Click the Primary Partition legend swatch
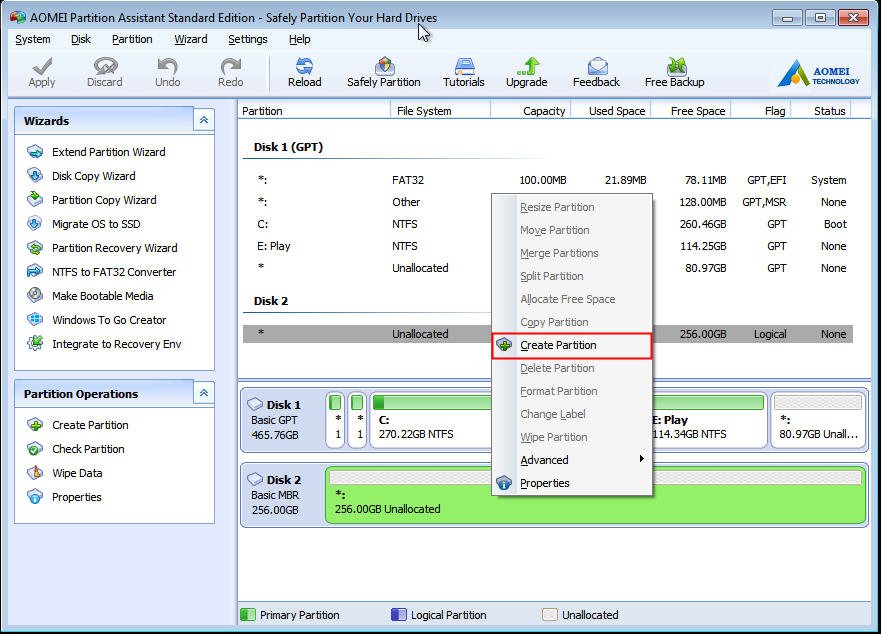 click(248, 614)
